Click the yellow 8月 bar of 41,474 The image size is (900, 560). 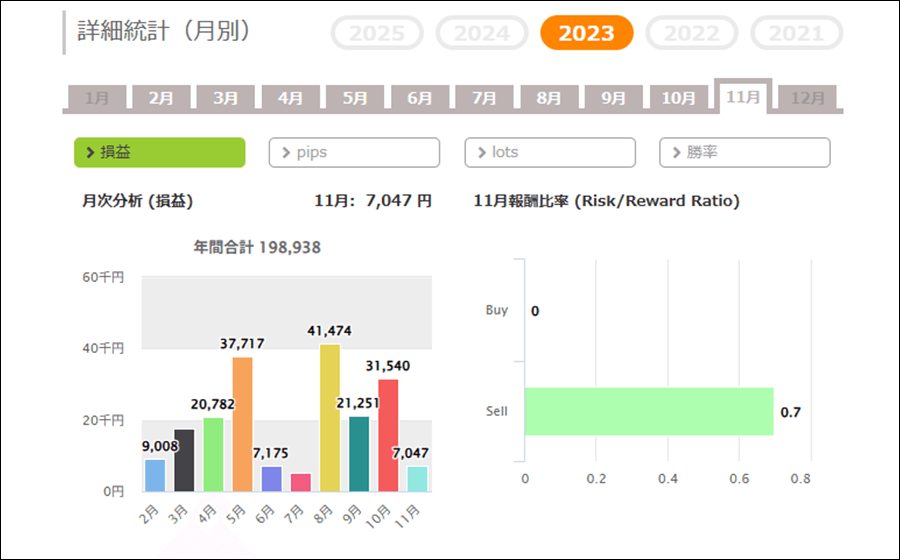click(330, 418)
